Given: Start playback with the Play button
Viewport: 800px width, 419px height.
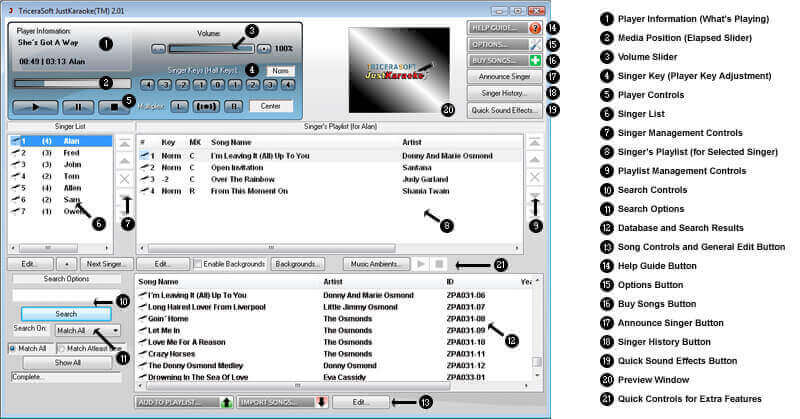Looking at the screenshot, I should coord(35,107).
